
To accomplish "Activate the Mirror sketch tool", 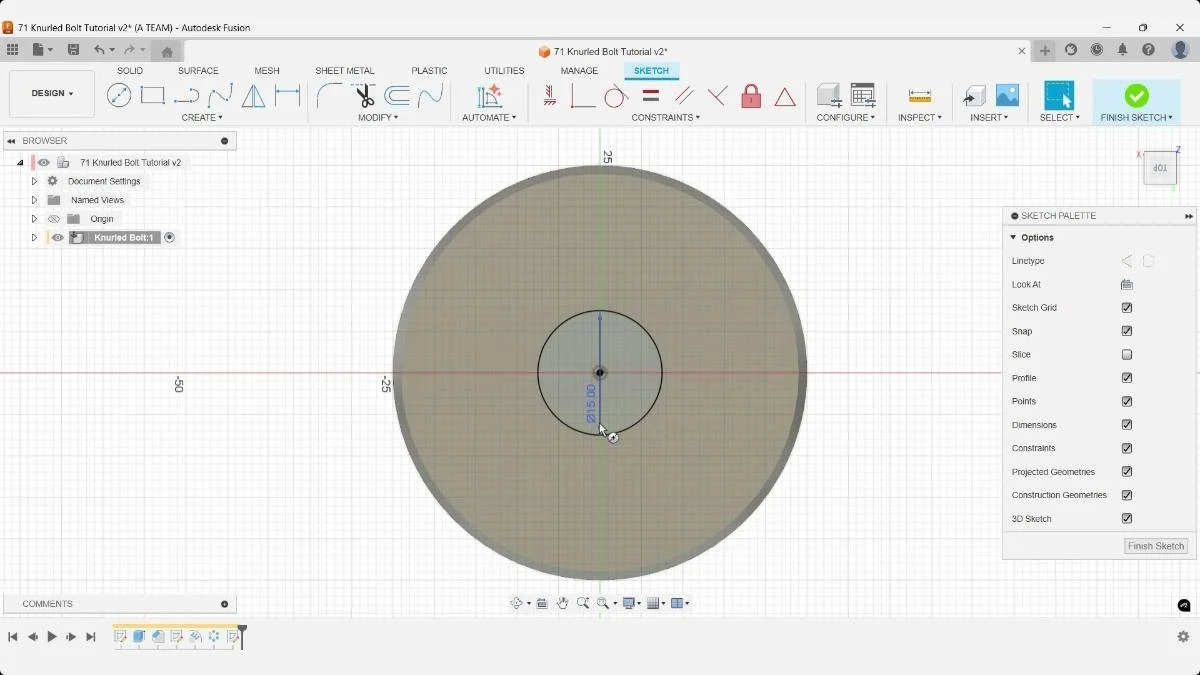I will pyautogui.click(x=254, y=96).
